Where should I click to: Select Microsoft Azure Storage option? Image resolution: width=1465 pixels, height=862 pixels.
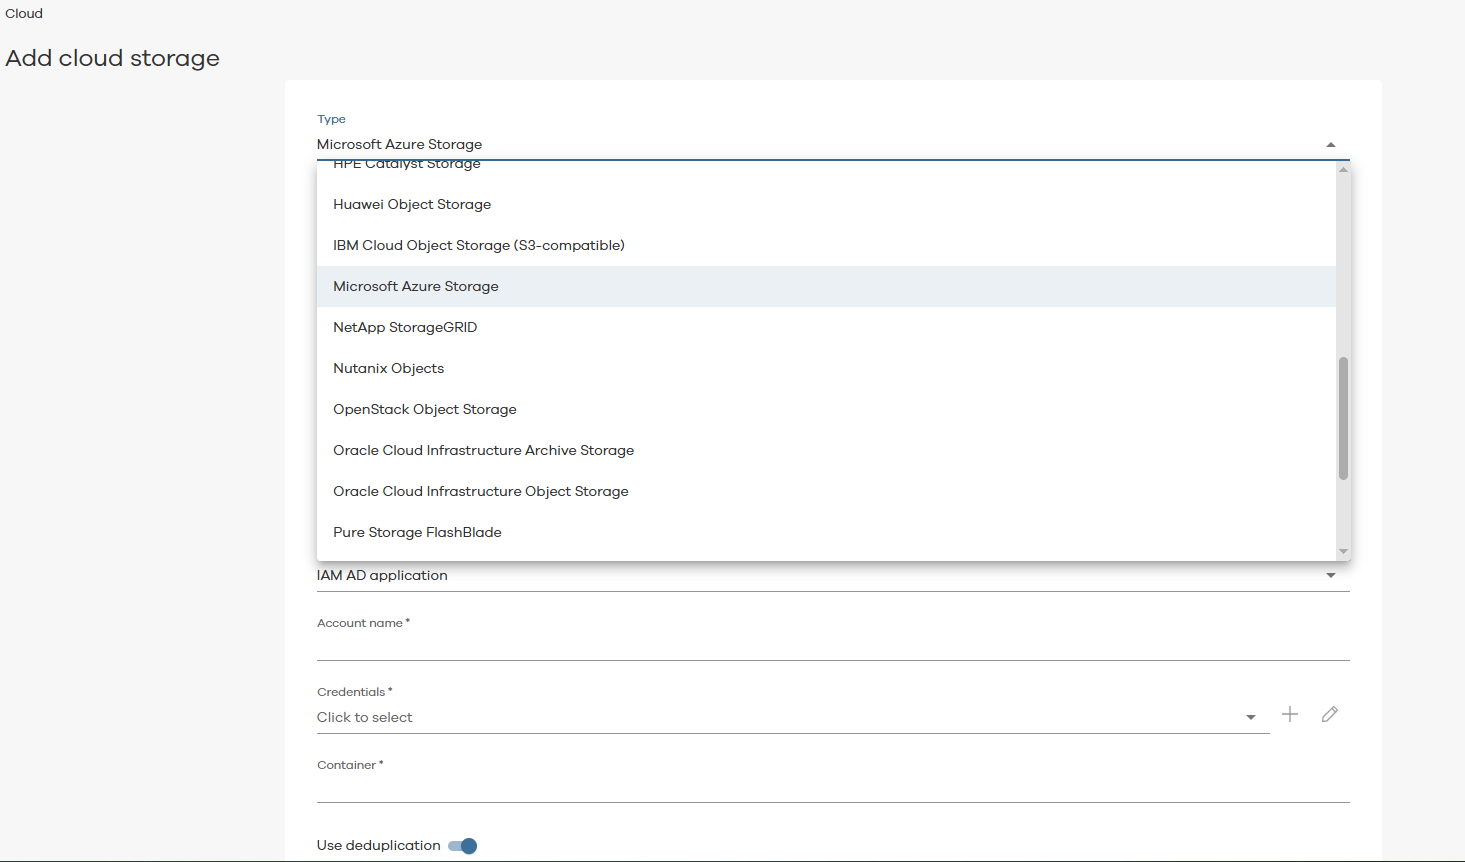[x=416, y=286]
